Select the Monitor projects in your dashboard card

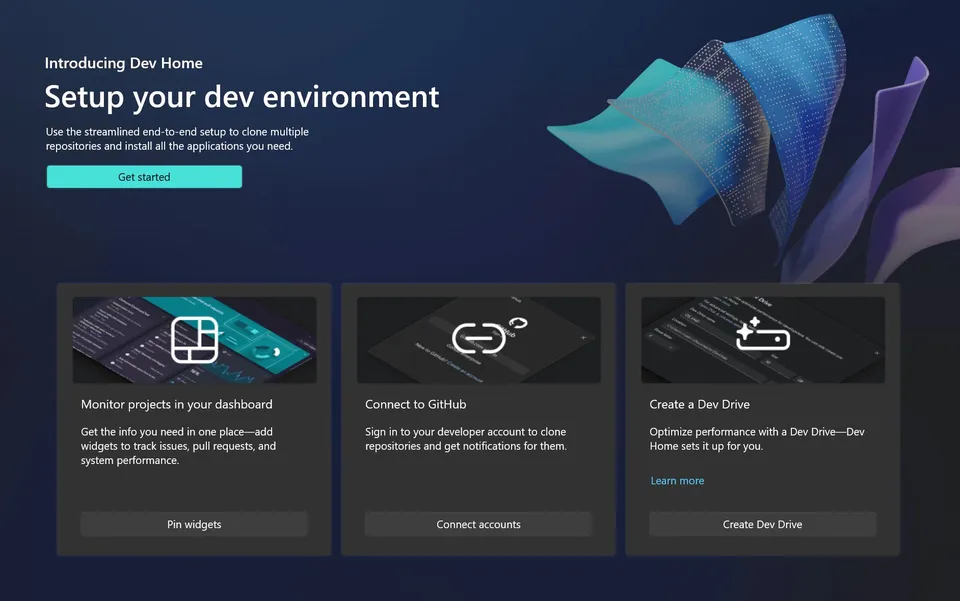194,418
